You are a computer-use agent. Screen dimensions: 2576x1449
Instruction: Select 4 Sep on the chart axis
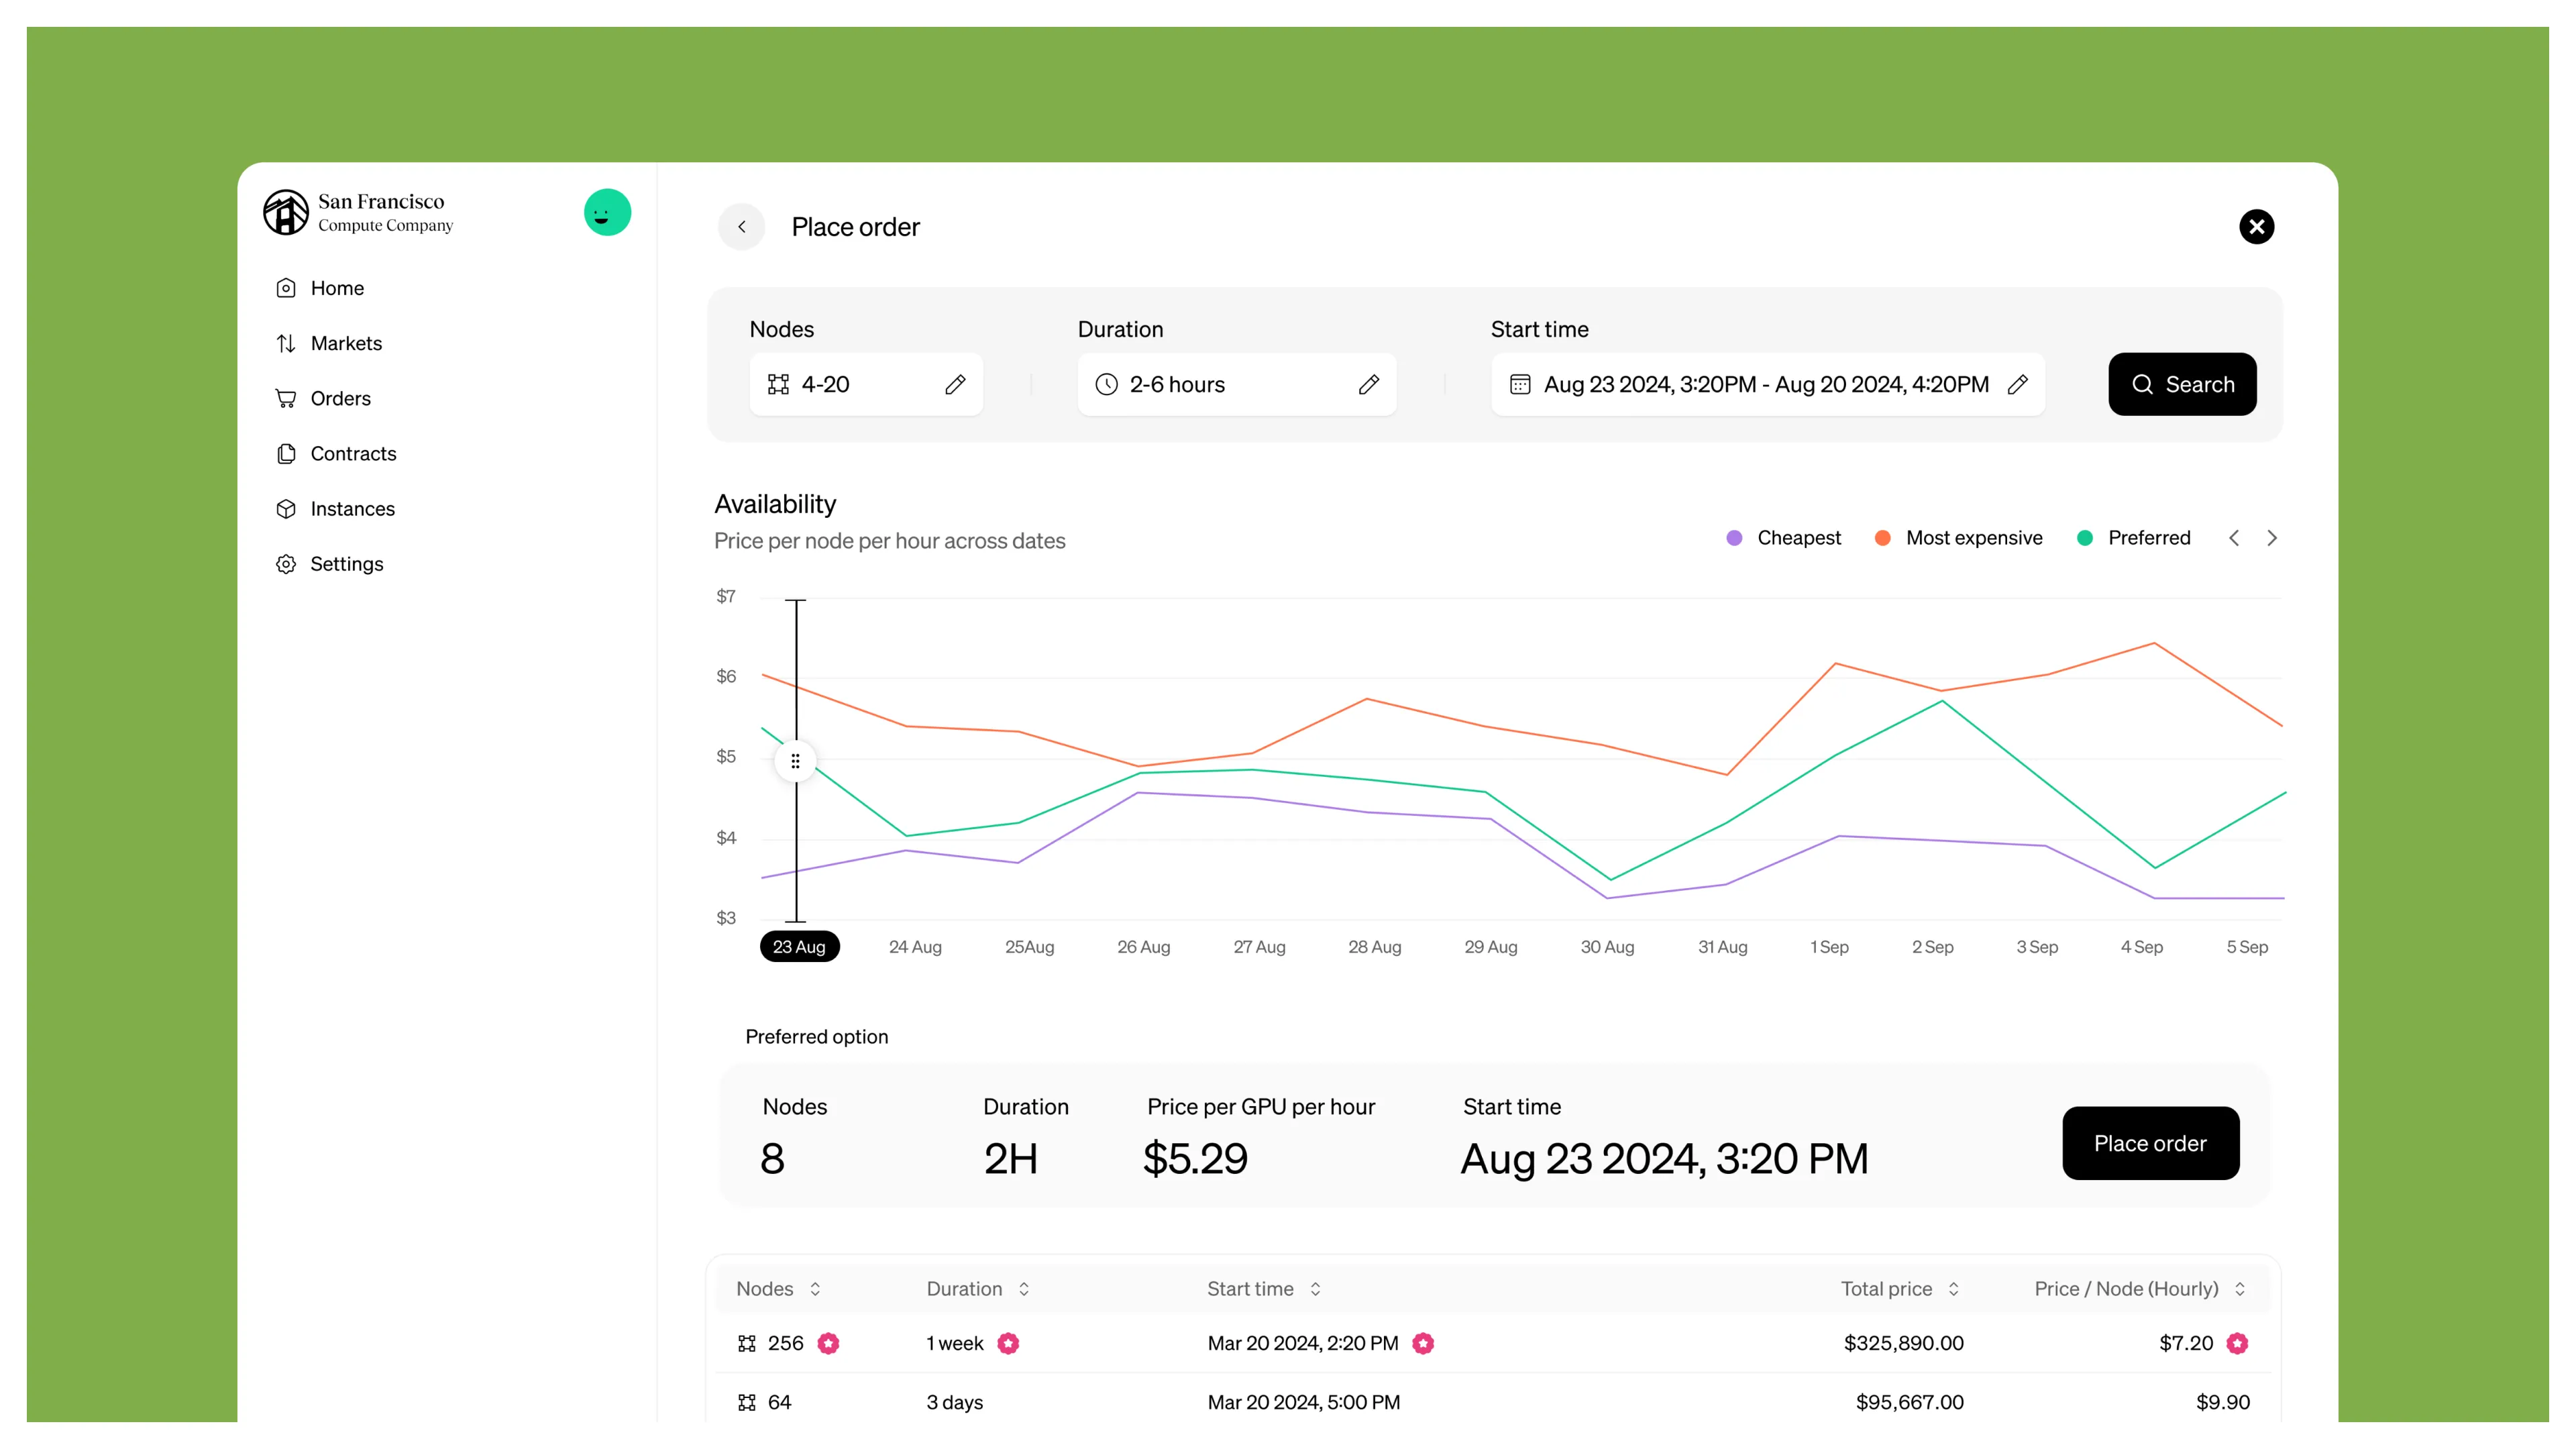pos(2141,947)
